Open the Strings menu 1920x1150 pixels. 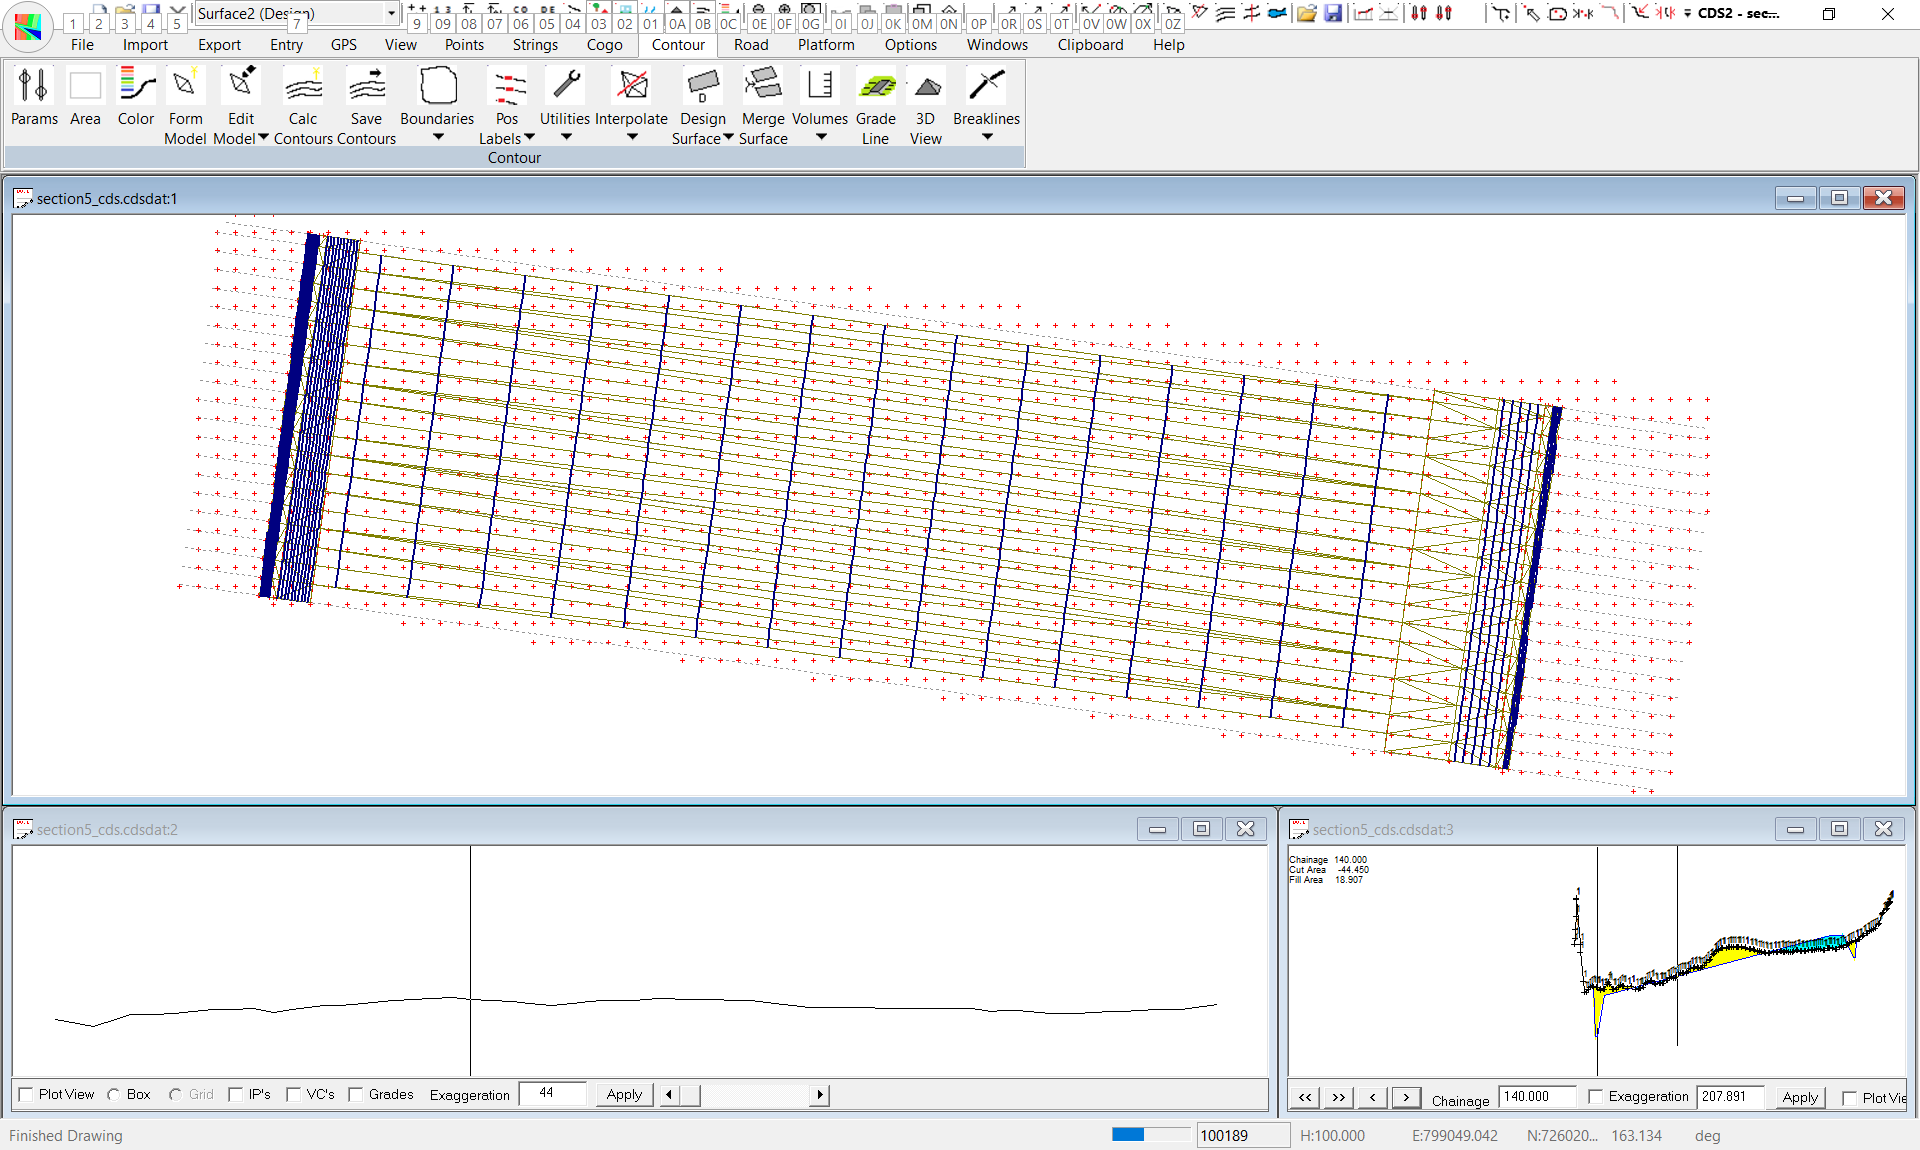coord(535,45)
